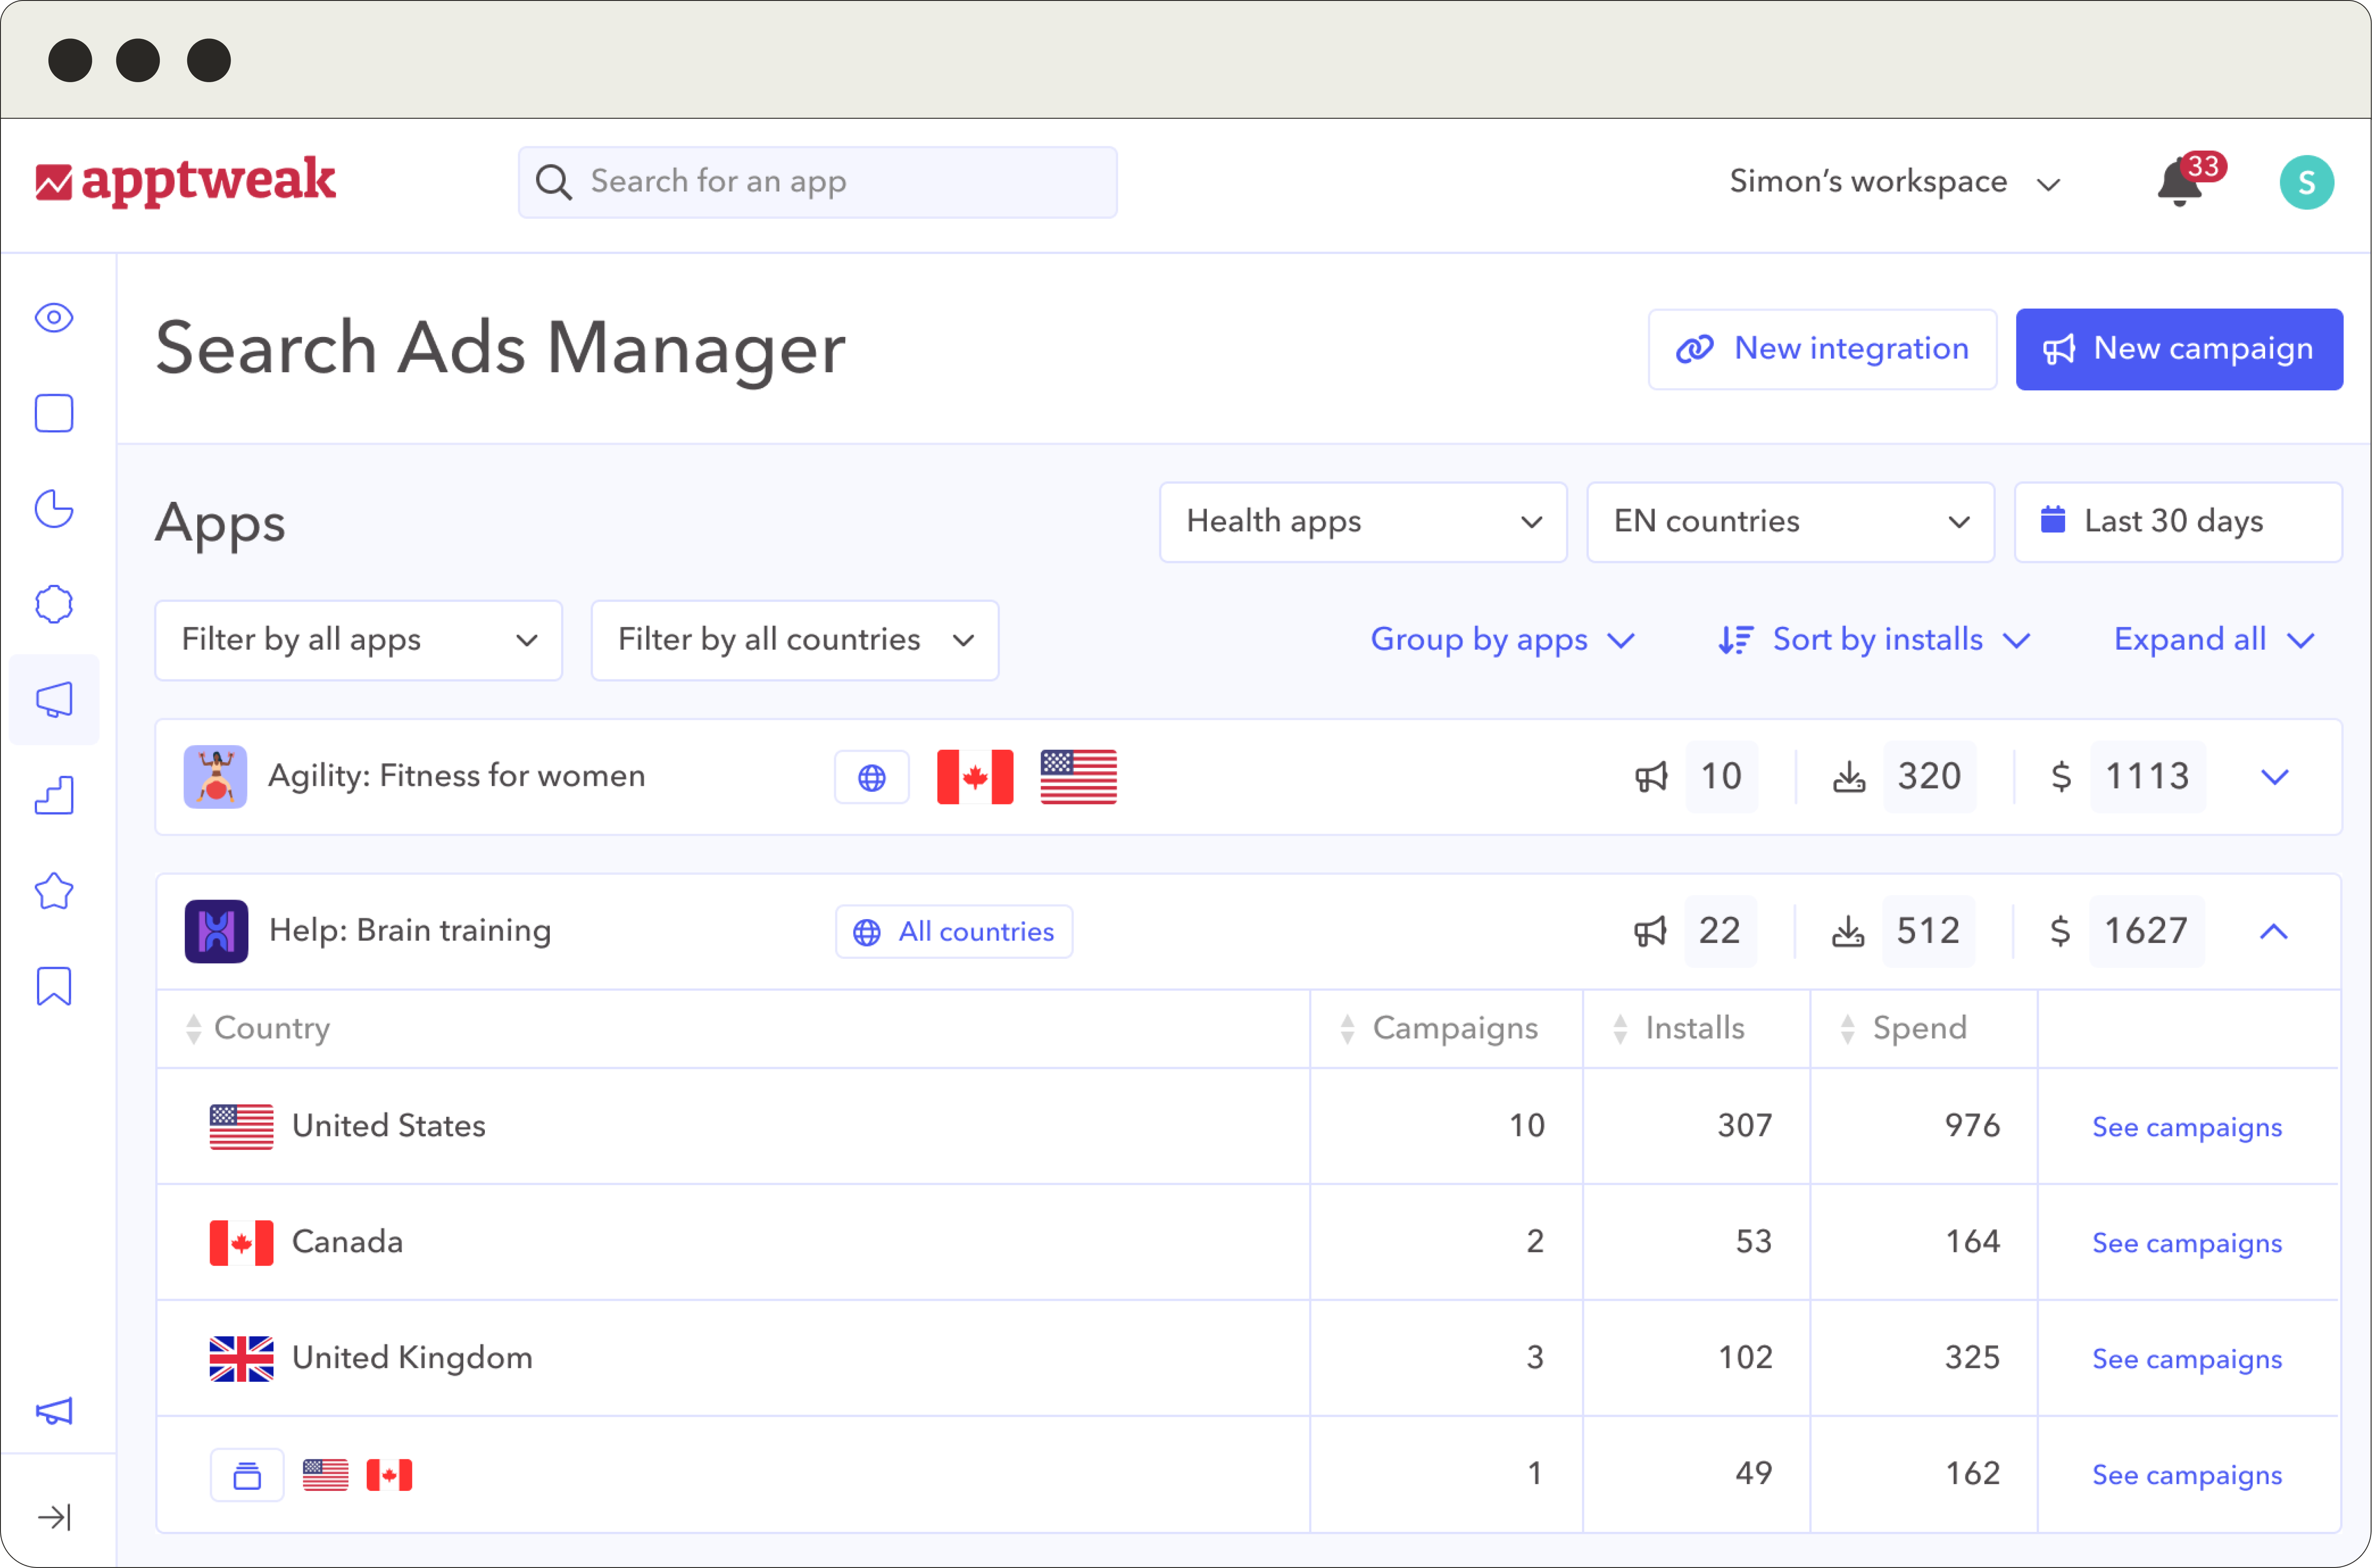Open the Sort by installs menu

[x=1876, y=640]
